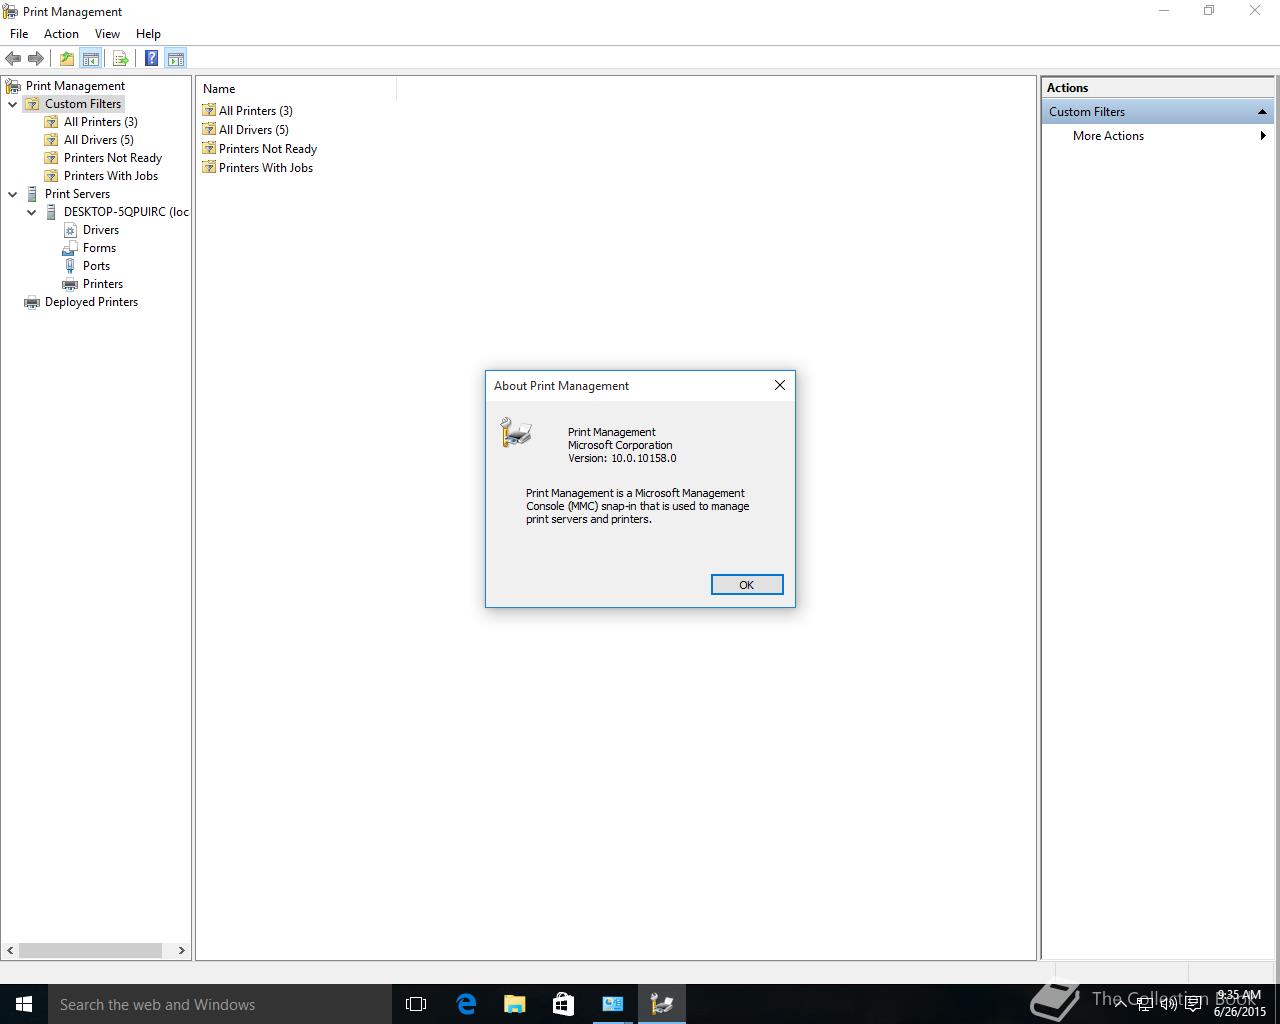1280x1024 pixels.
Task: Click the blue Help toolbar icon
Action: click(x=151, y=59)
